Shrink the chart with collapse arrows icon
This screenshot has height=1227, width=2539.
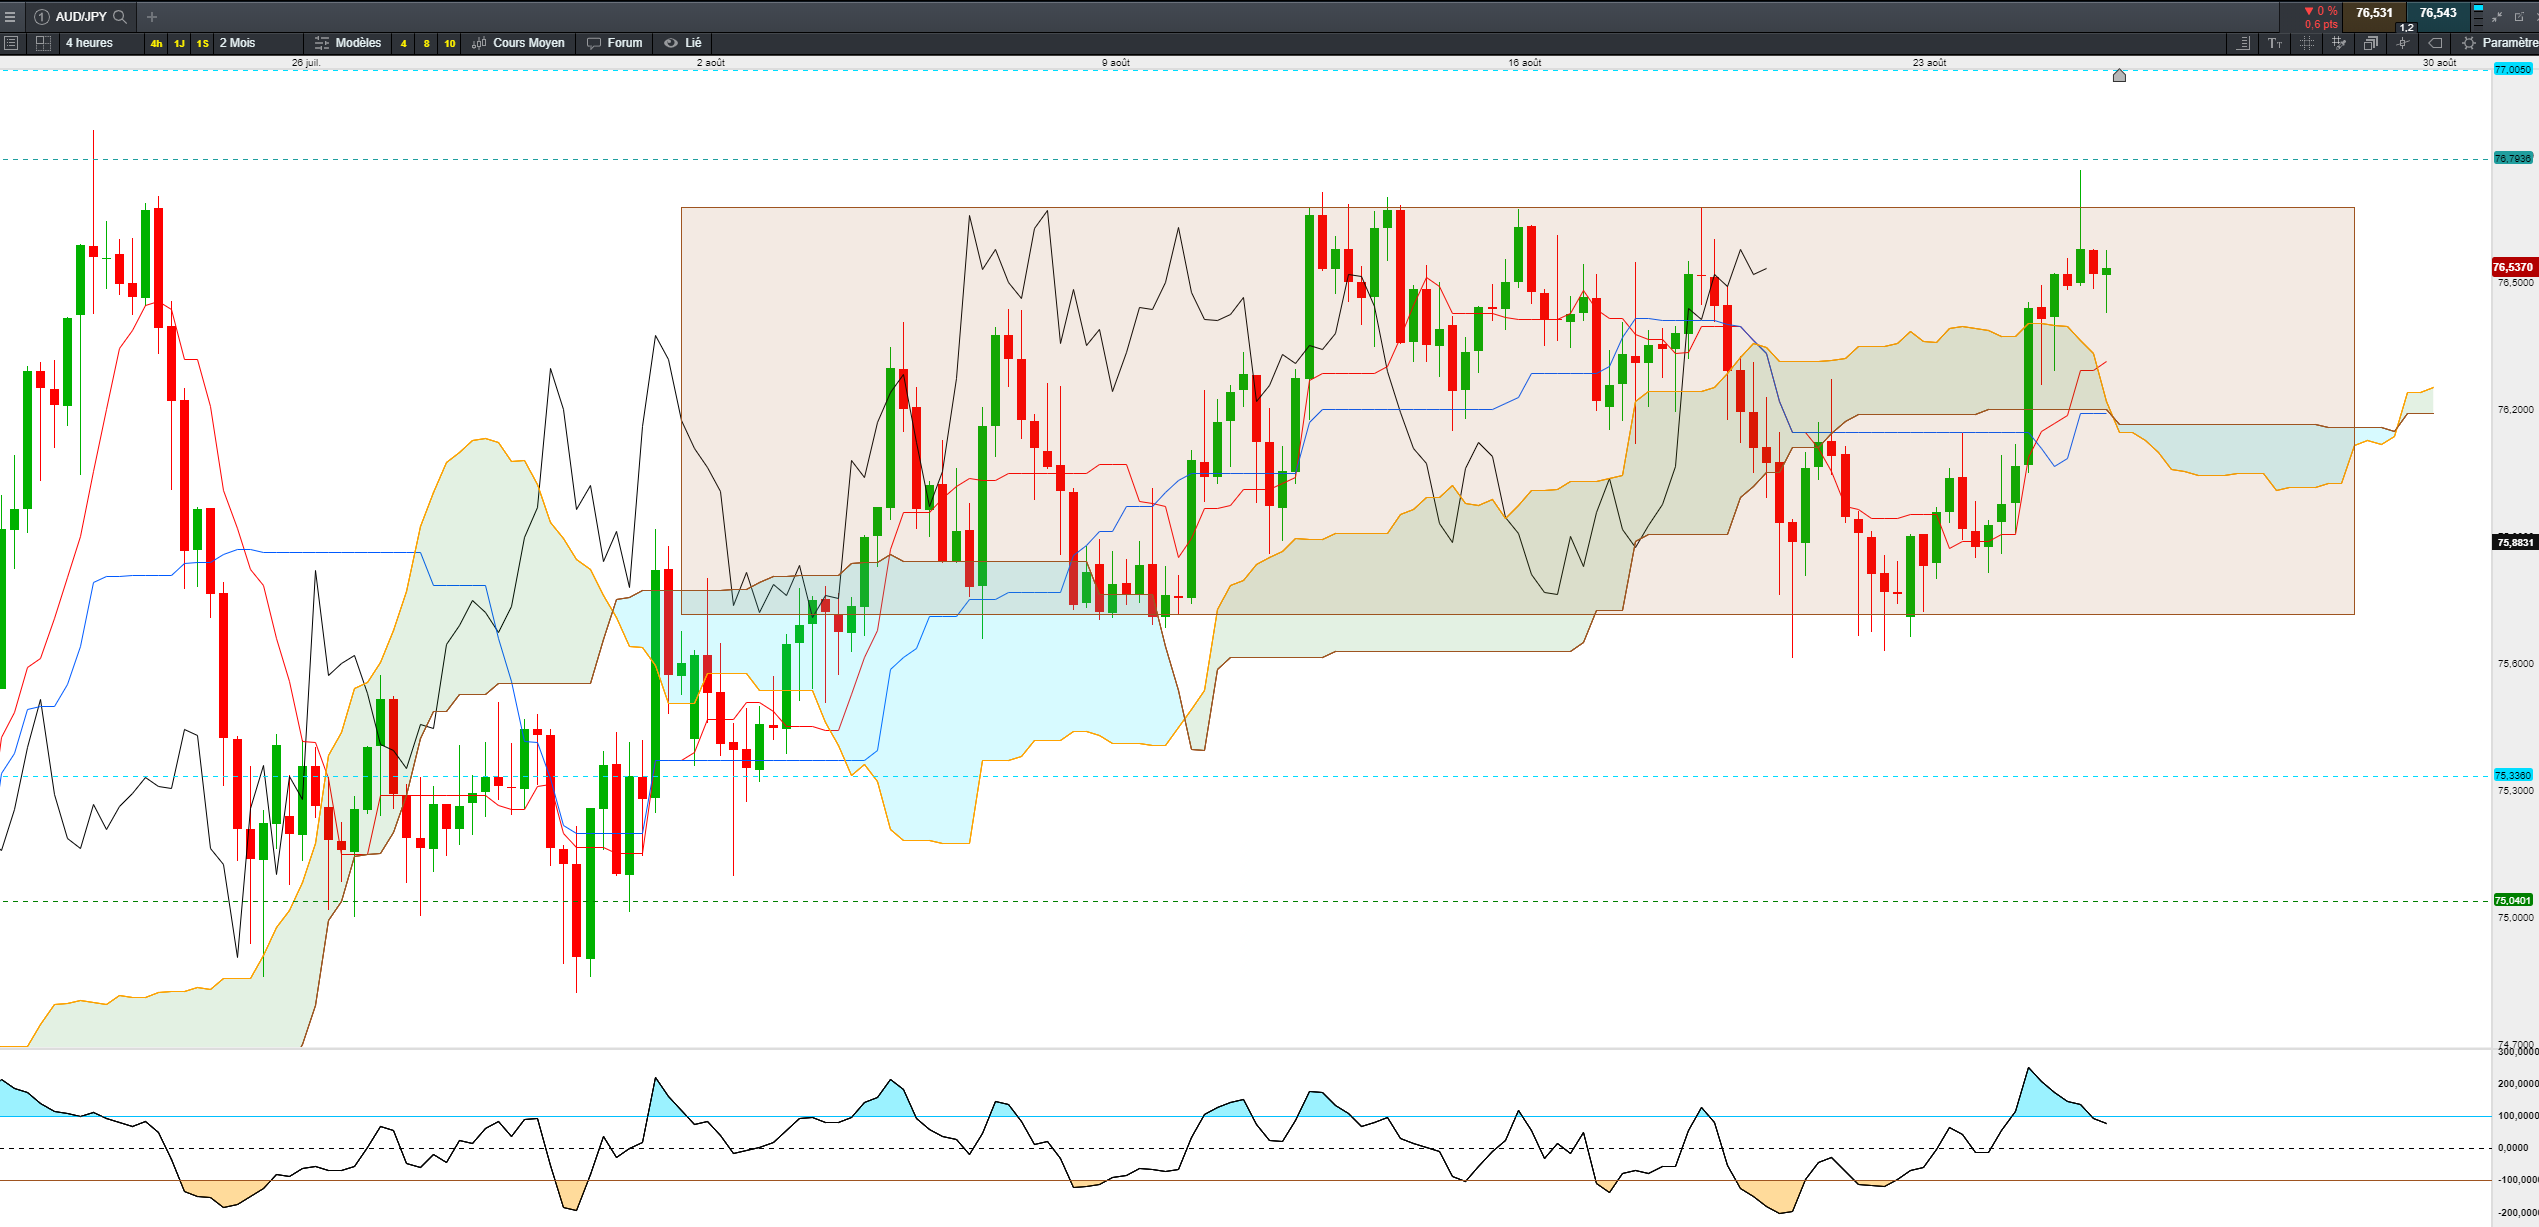[2497, 17]
